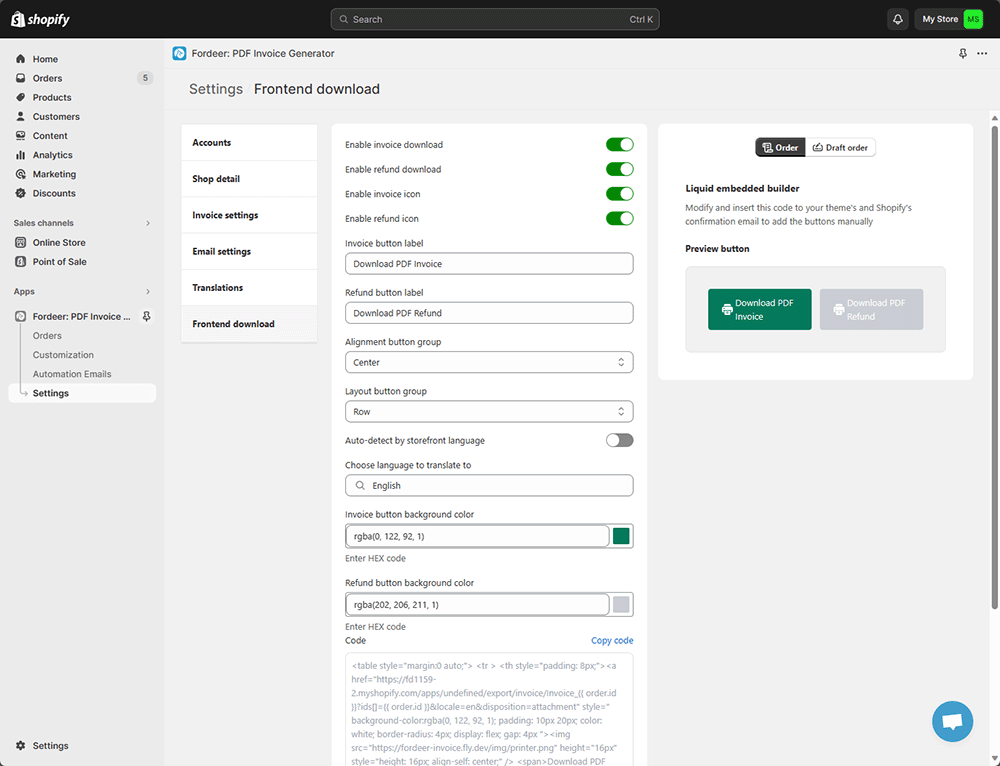Switch preview to Draft order
1000x766 pixels.
point(840,147)
